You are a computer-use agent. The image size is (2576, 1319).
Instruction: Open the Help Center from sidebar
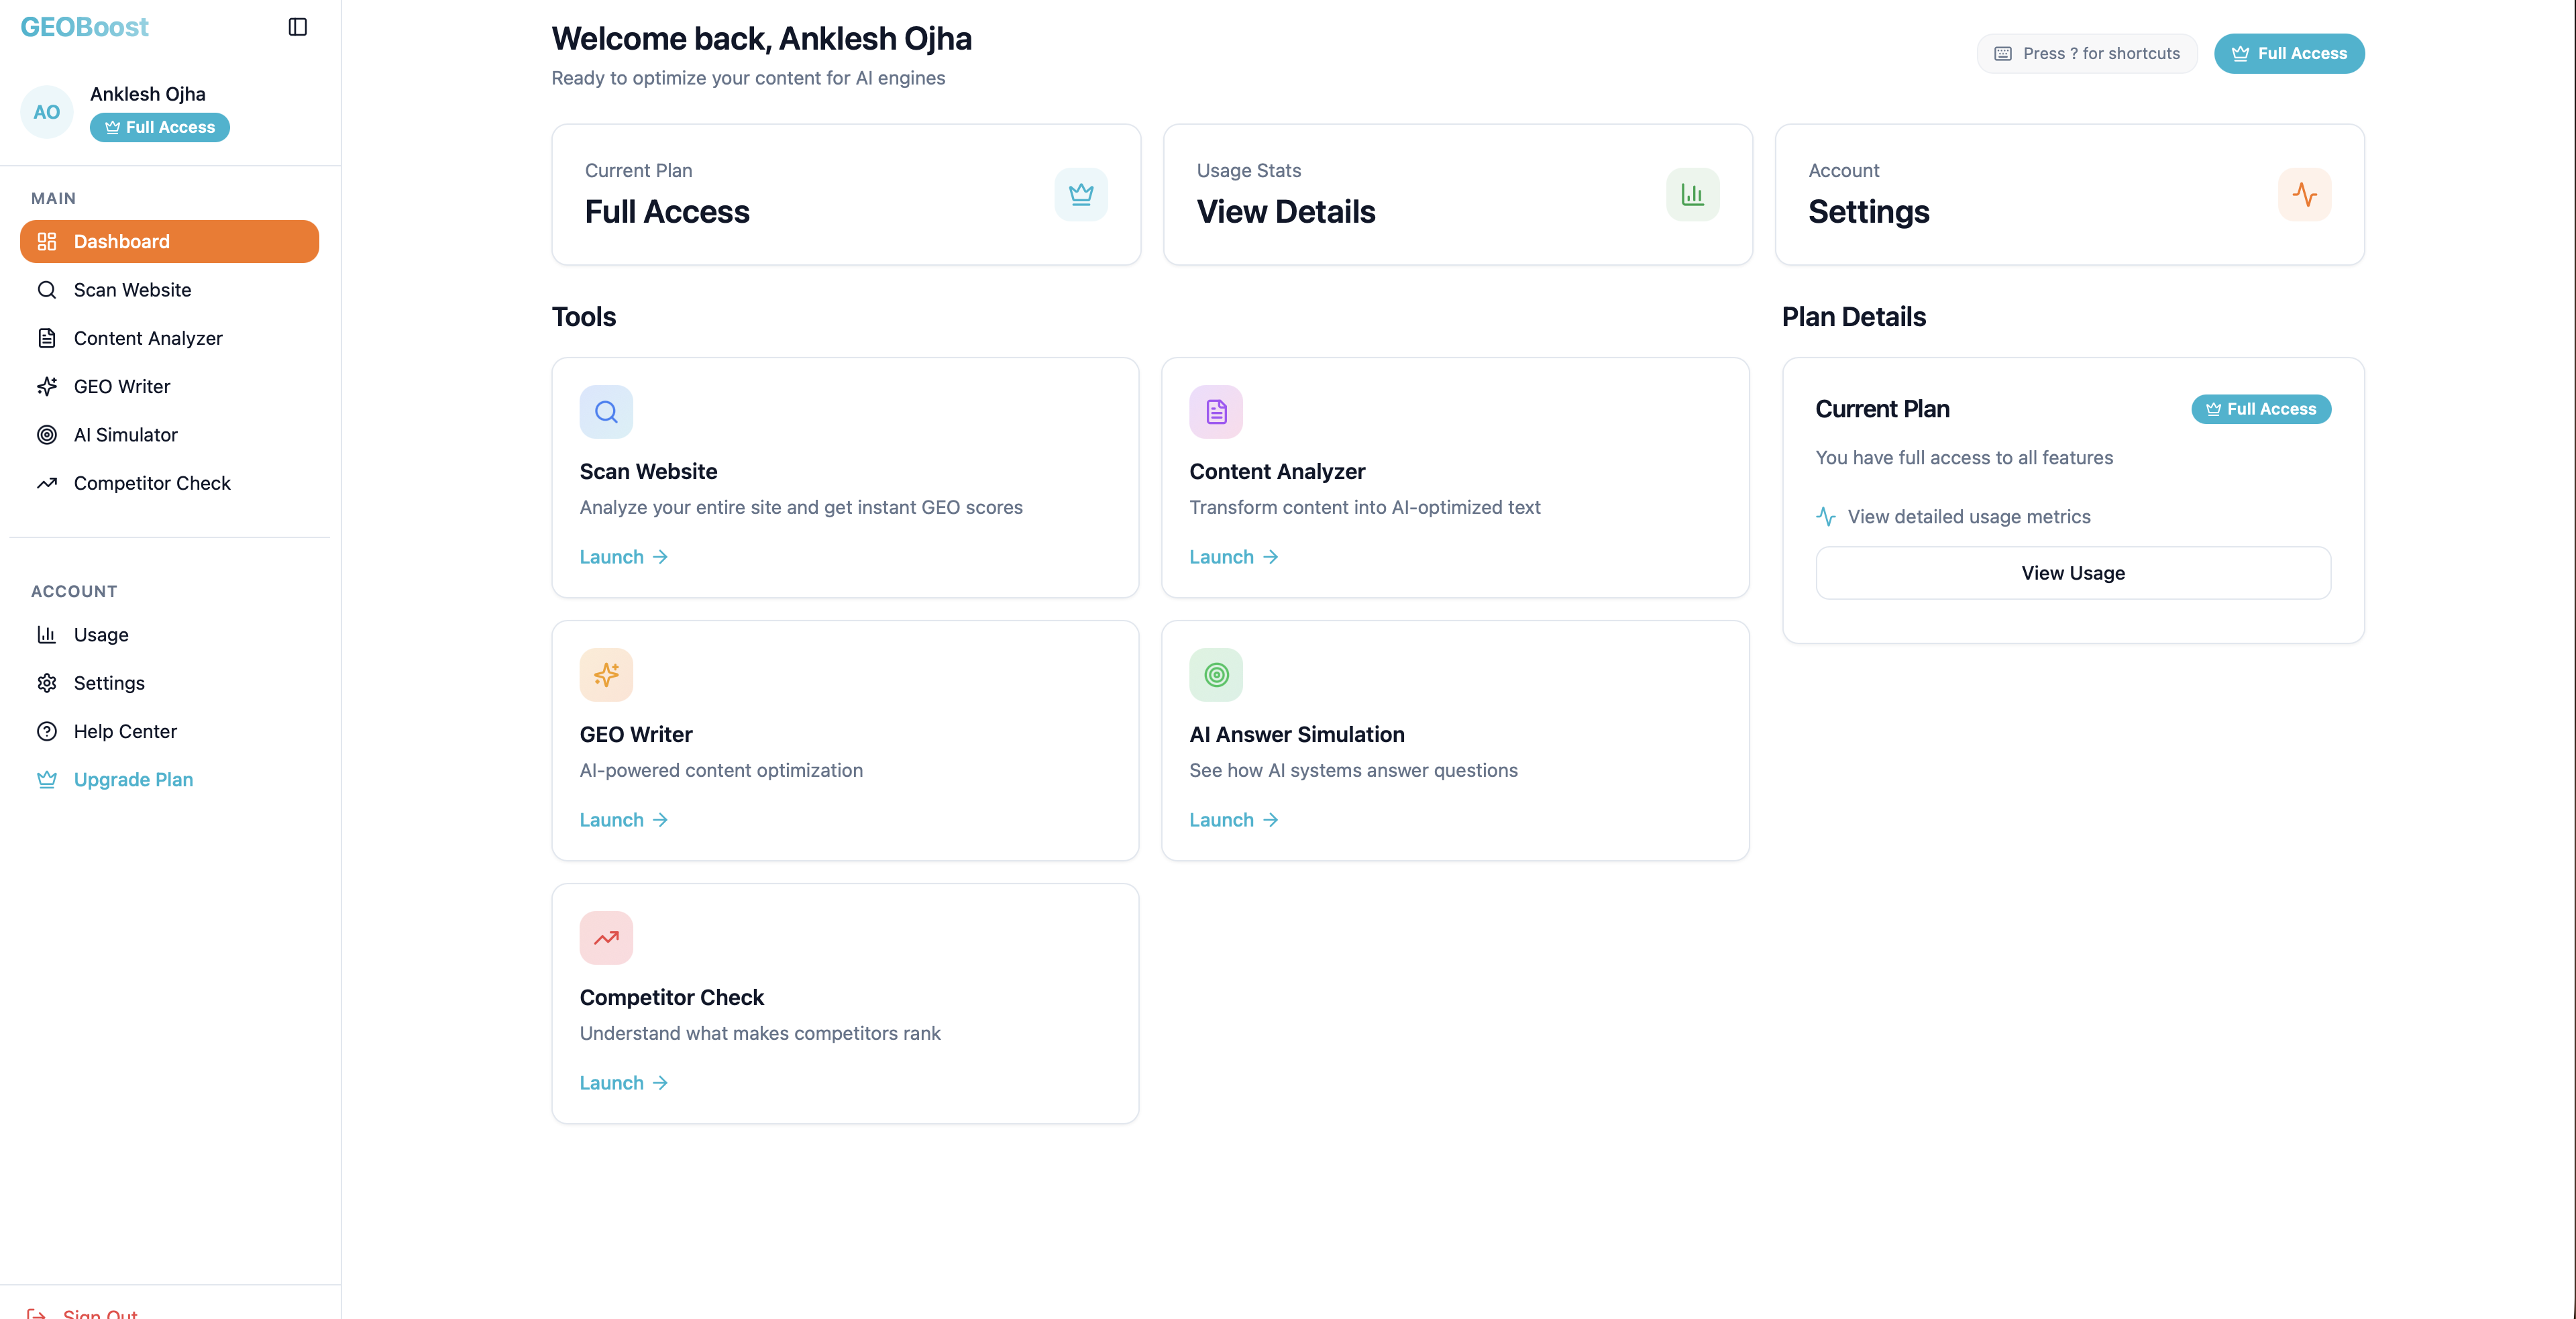click(x=125, y=731)
